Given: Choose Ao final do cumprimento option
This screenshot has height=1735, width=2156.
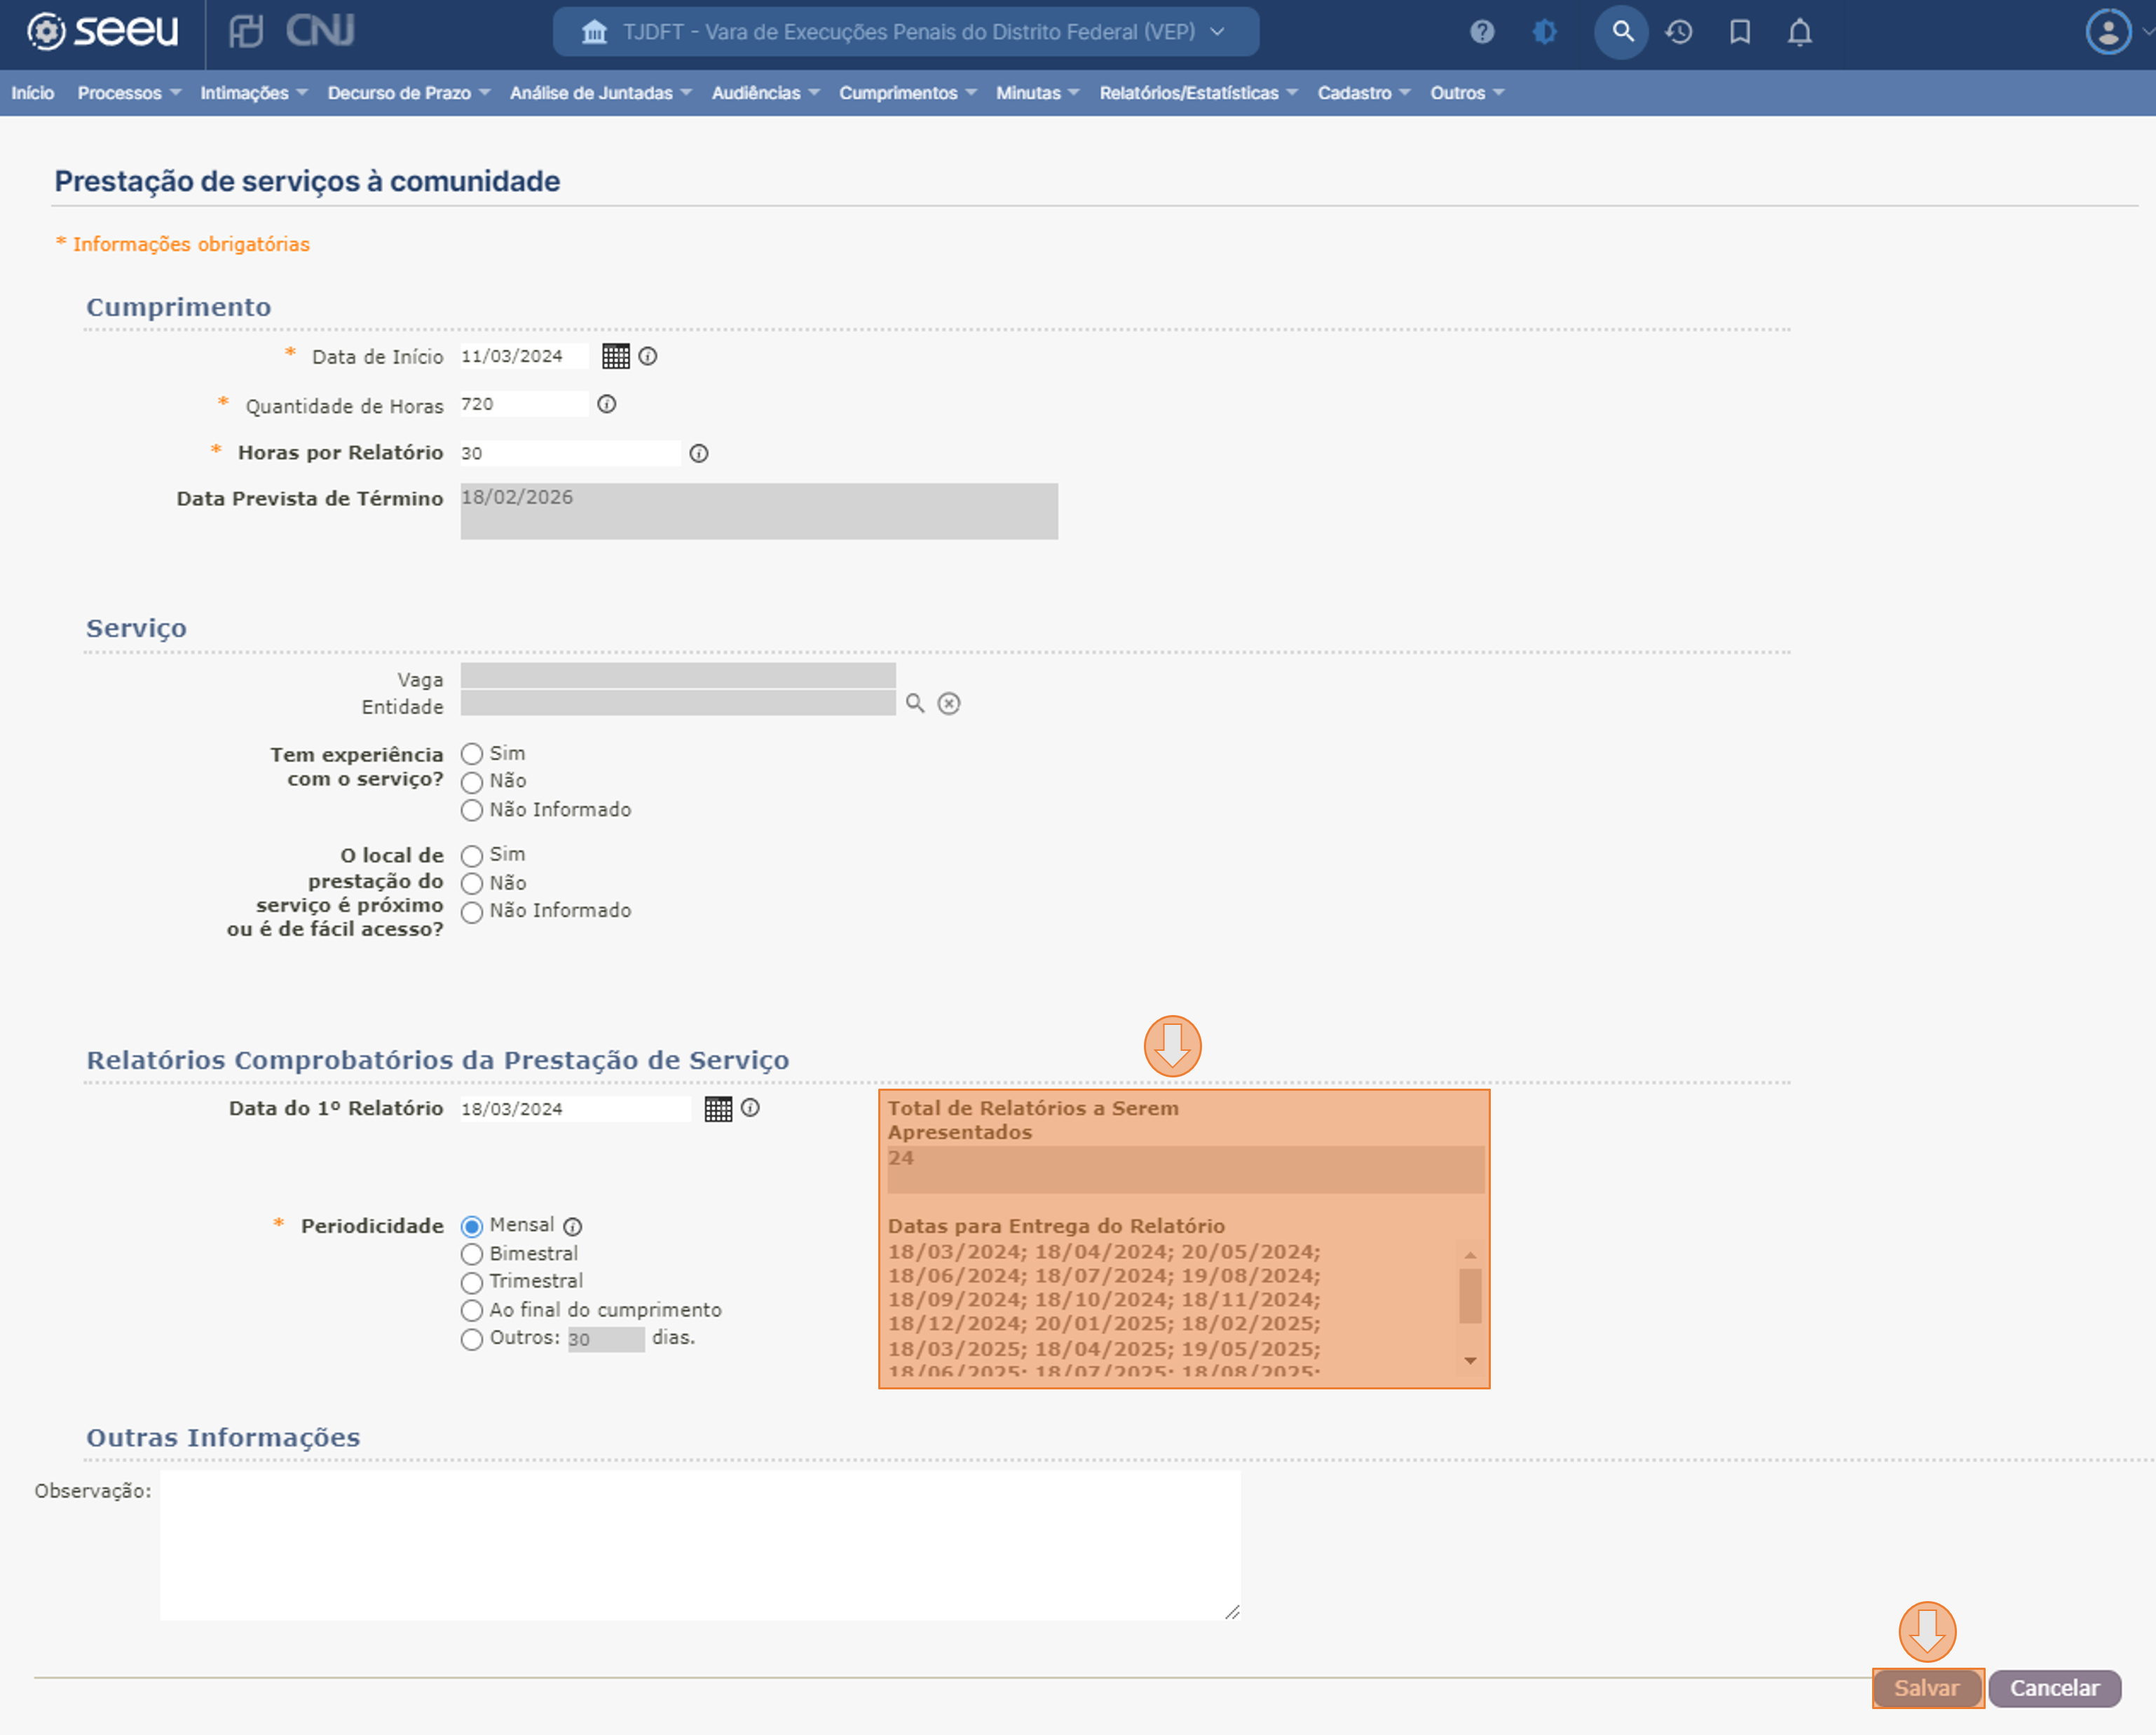Looking at the screenshot, I should [x=472, y=1310].
